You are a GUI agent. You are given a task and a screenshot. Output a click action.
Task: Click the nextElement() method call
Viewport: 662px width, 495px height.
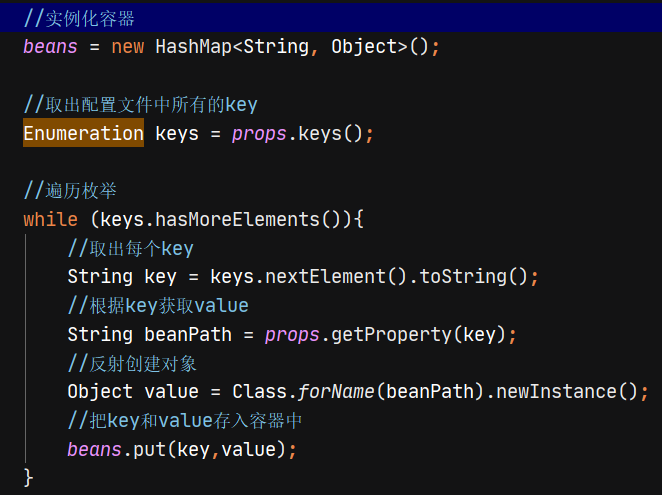[x=336, y=277]
